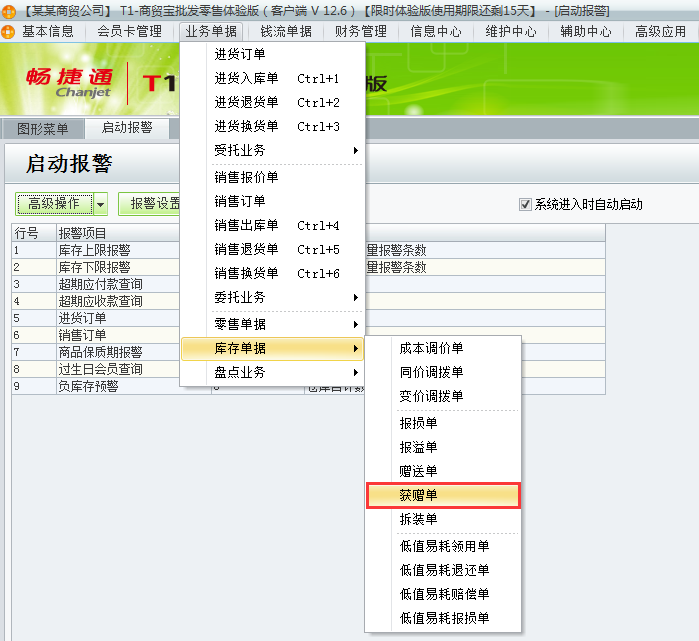Expand 零售单据 submenu
The height and width of the screenshot is (641, 699).
point(273,324)
